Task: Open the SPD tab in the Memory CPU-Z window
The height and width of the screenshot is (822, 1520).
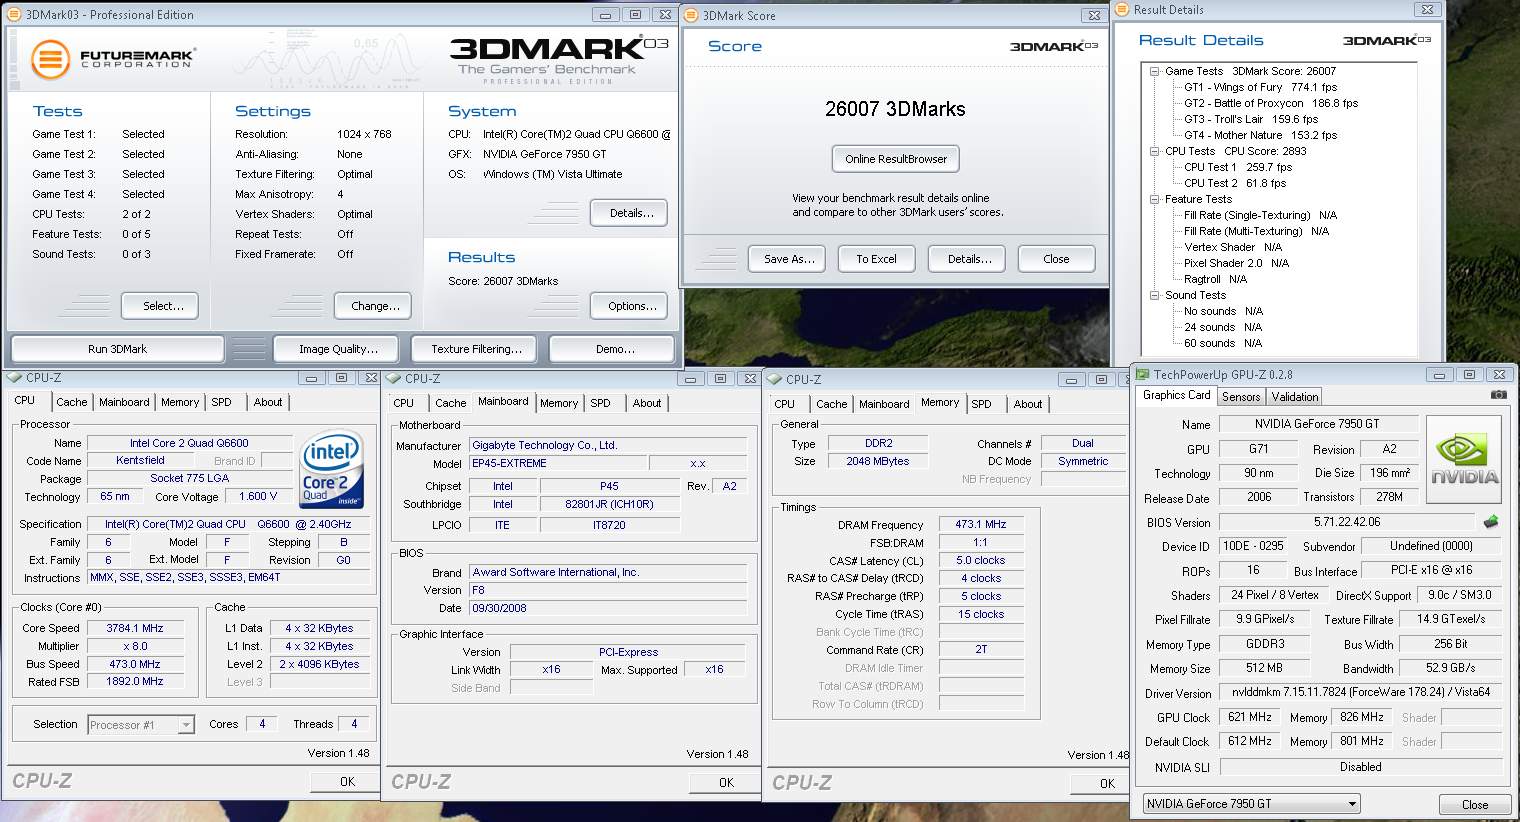Action: (x=982, y=404)
